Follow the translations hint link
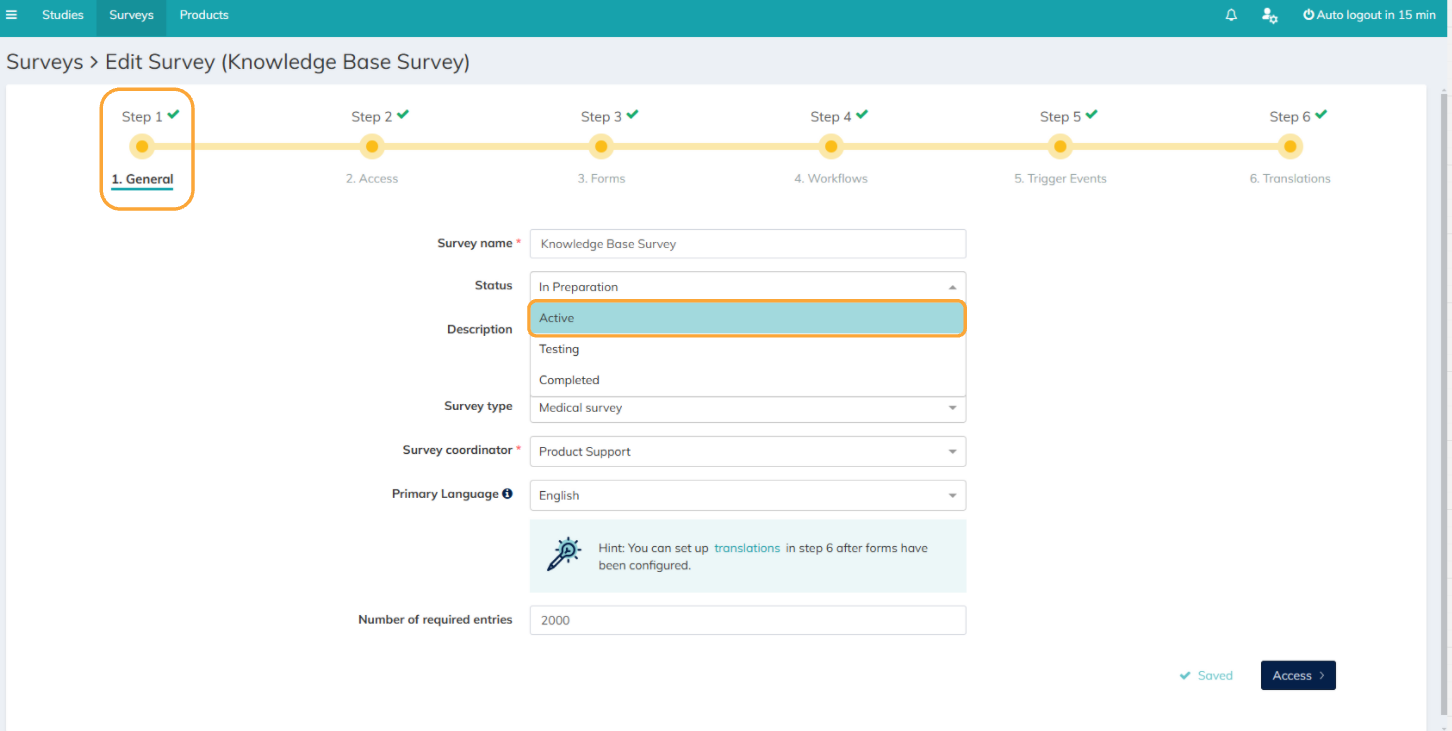Screen dimensions: 1452x731 747,548
